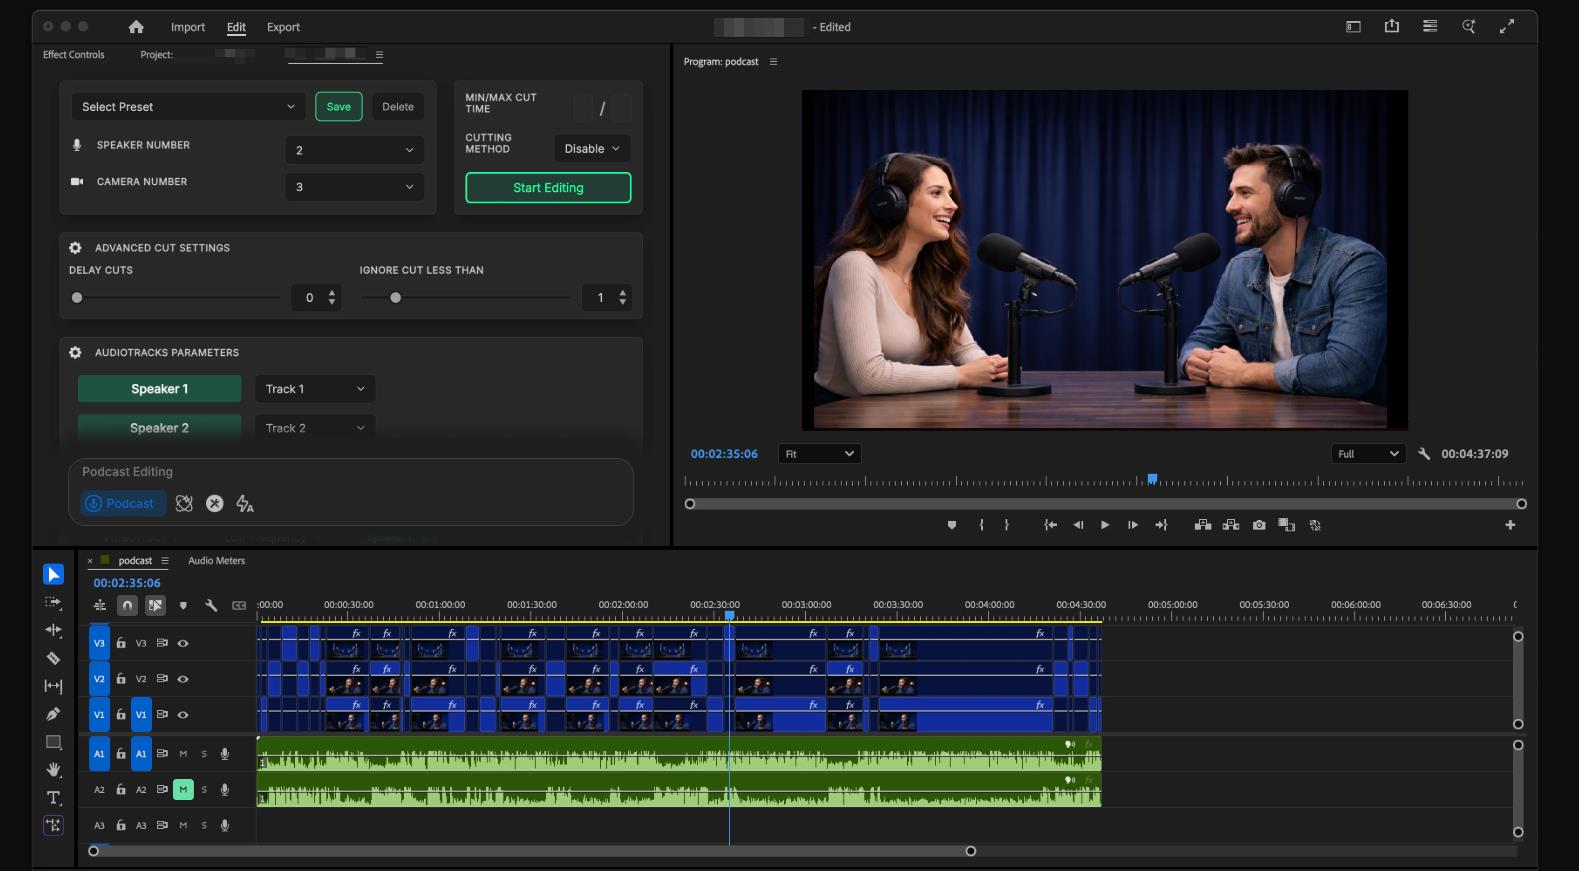Click the program monitor wrench settings icon
1579x871 pixels.
coord(1424,454)
